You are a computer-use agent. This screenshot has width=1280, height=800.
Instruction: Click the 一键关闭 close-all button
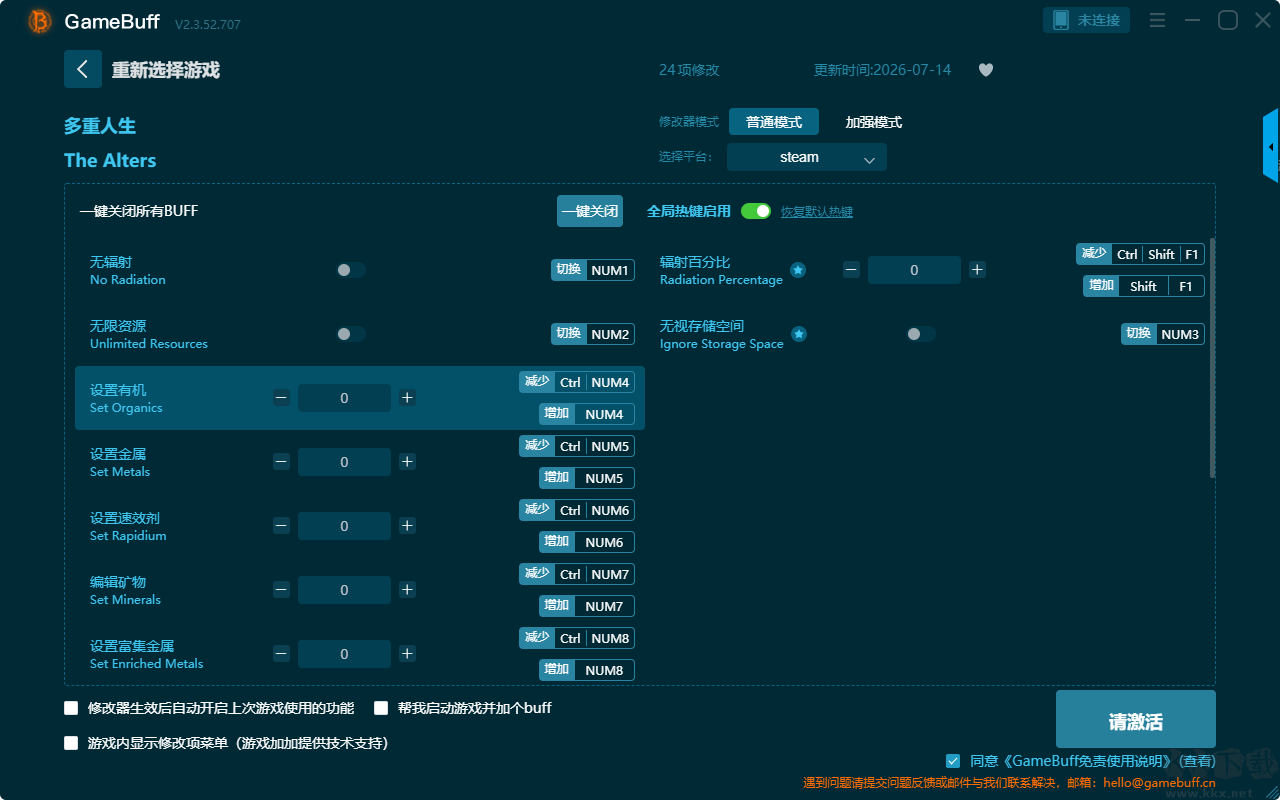pos(590,211)
